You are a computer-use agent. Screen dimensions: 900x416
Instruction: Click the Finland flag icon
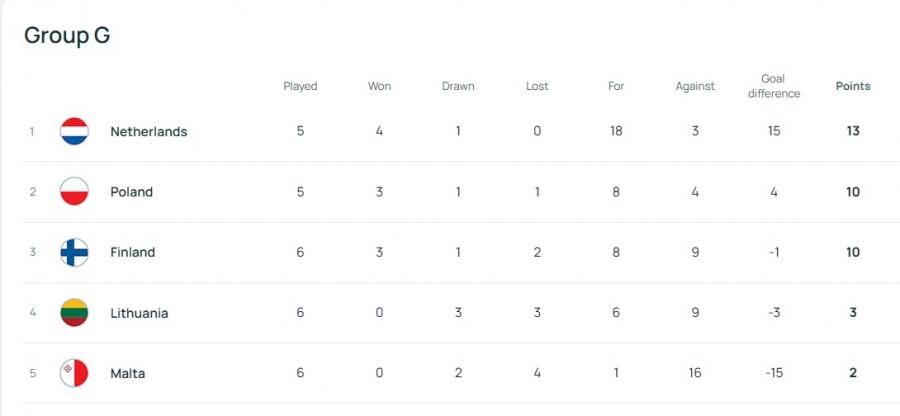[x=74, y=252]
